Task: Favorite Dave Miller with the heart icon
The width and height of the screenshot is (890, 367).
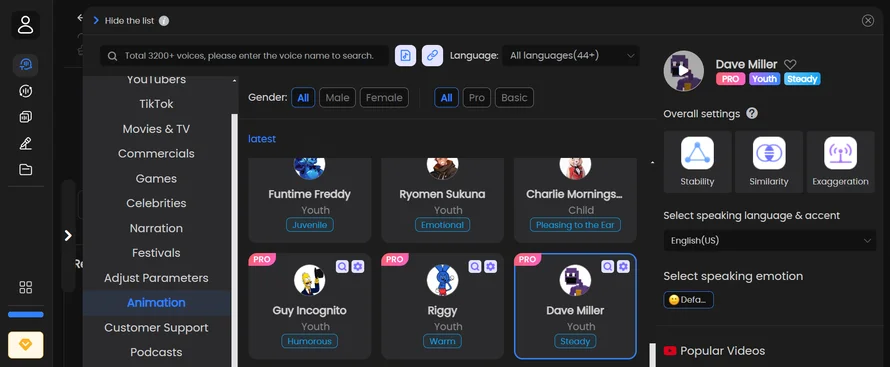Action: click(x=790, y=65)
